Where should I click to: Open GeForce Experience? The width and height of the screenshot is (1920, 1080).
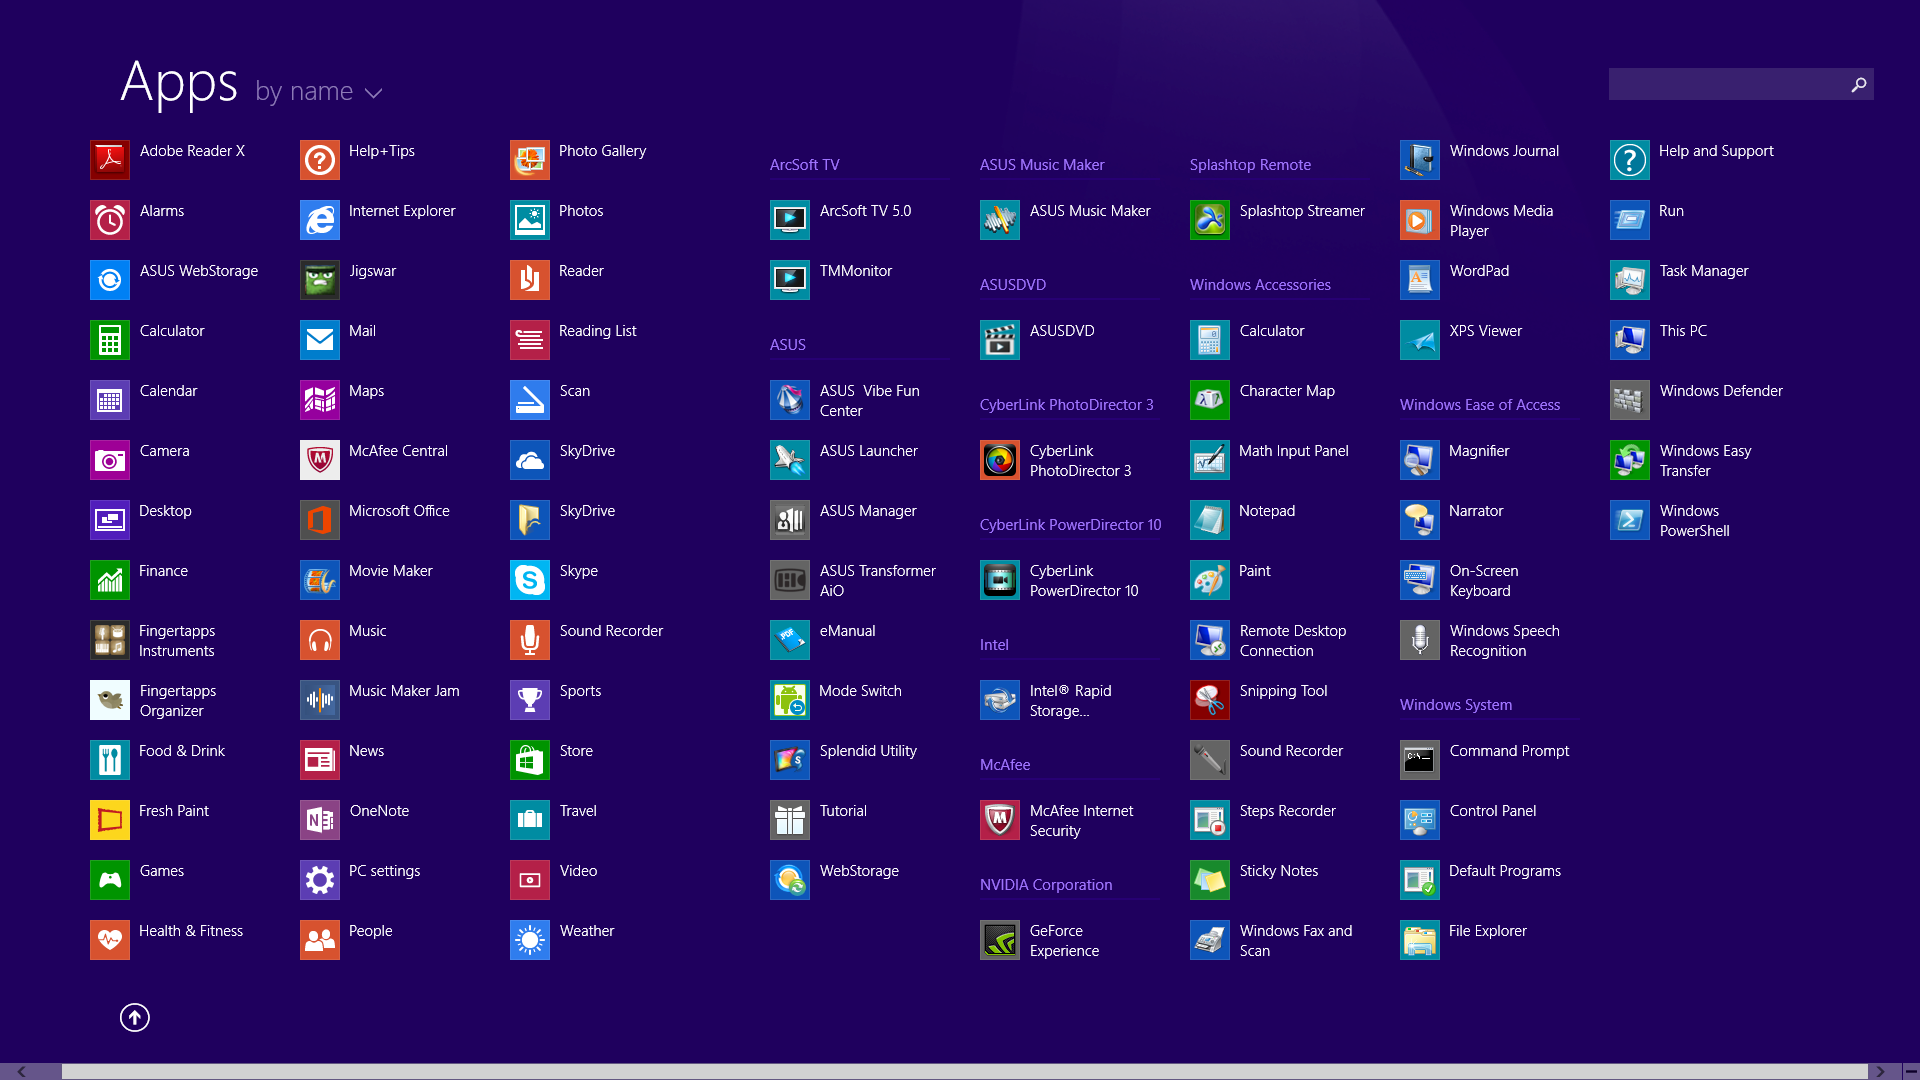click(1001, 940)
